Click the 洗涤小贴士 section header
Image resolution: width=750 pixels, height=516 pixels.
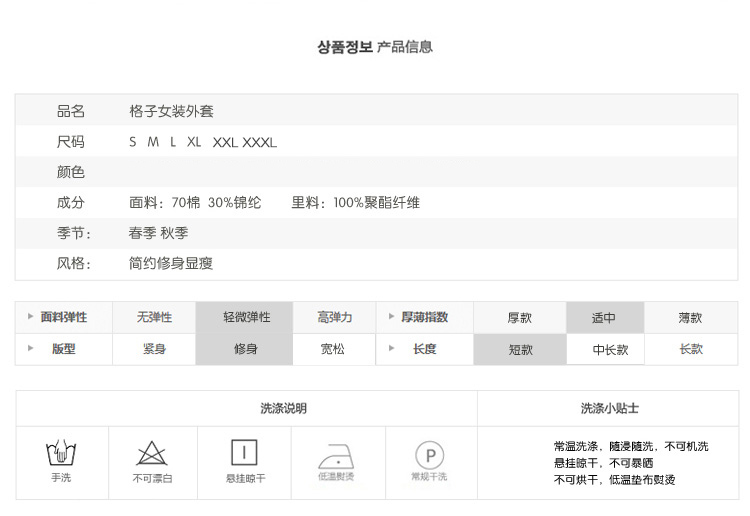pos(609,409)
